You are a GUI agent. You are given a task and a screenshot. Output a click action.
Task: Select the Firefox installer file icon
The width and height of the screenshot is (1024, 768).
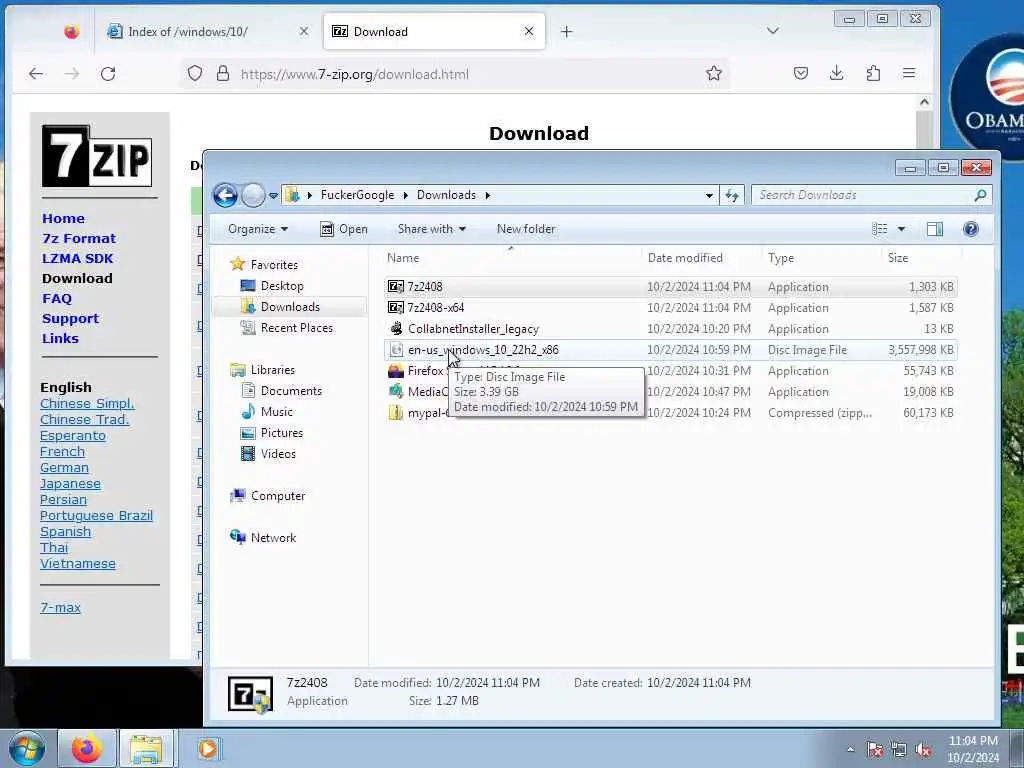pyautogui.click(x=396, y=371)
